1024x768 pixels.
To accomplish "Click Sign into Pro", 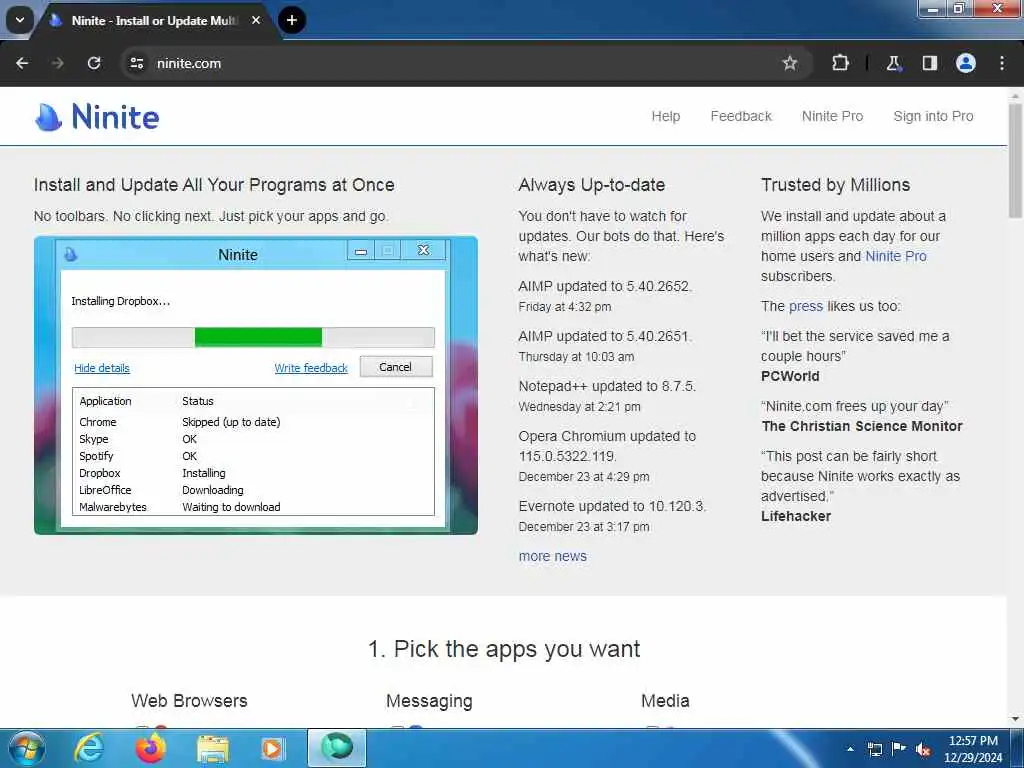I will point(933,116).
